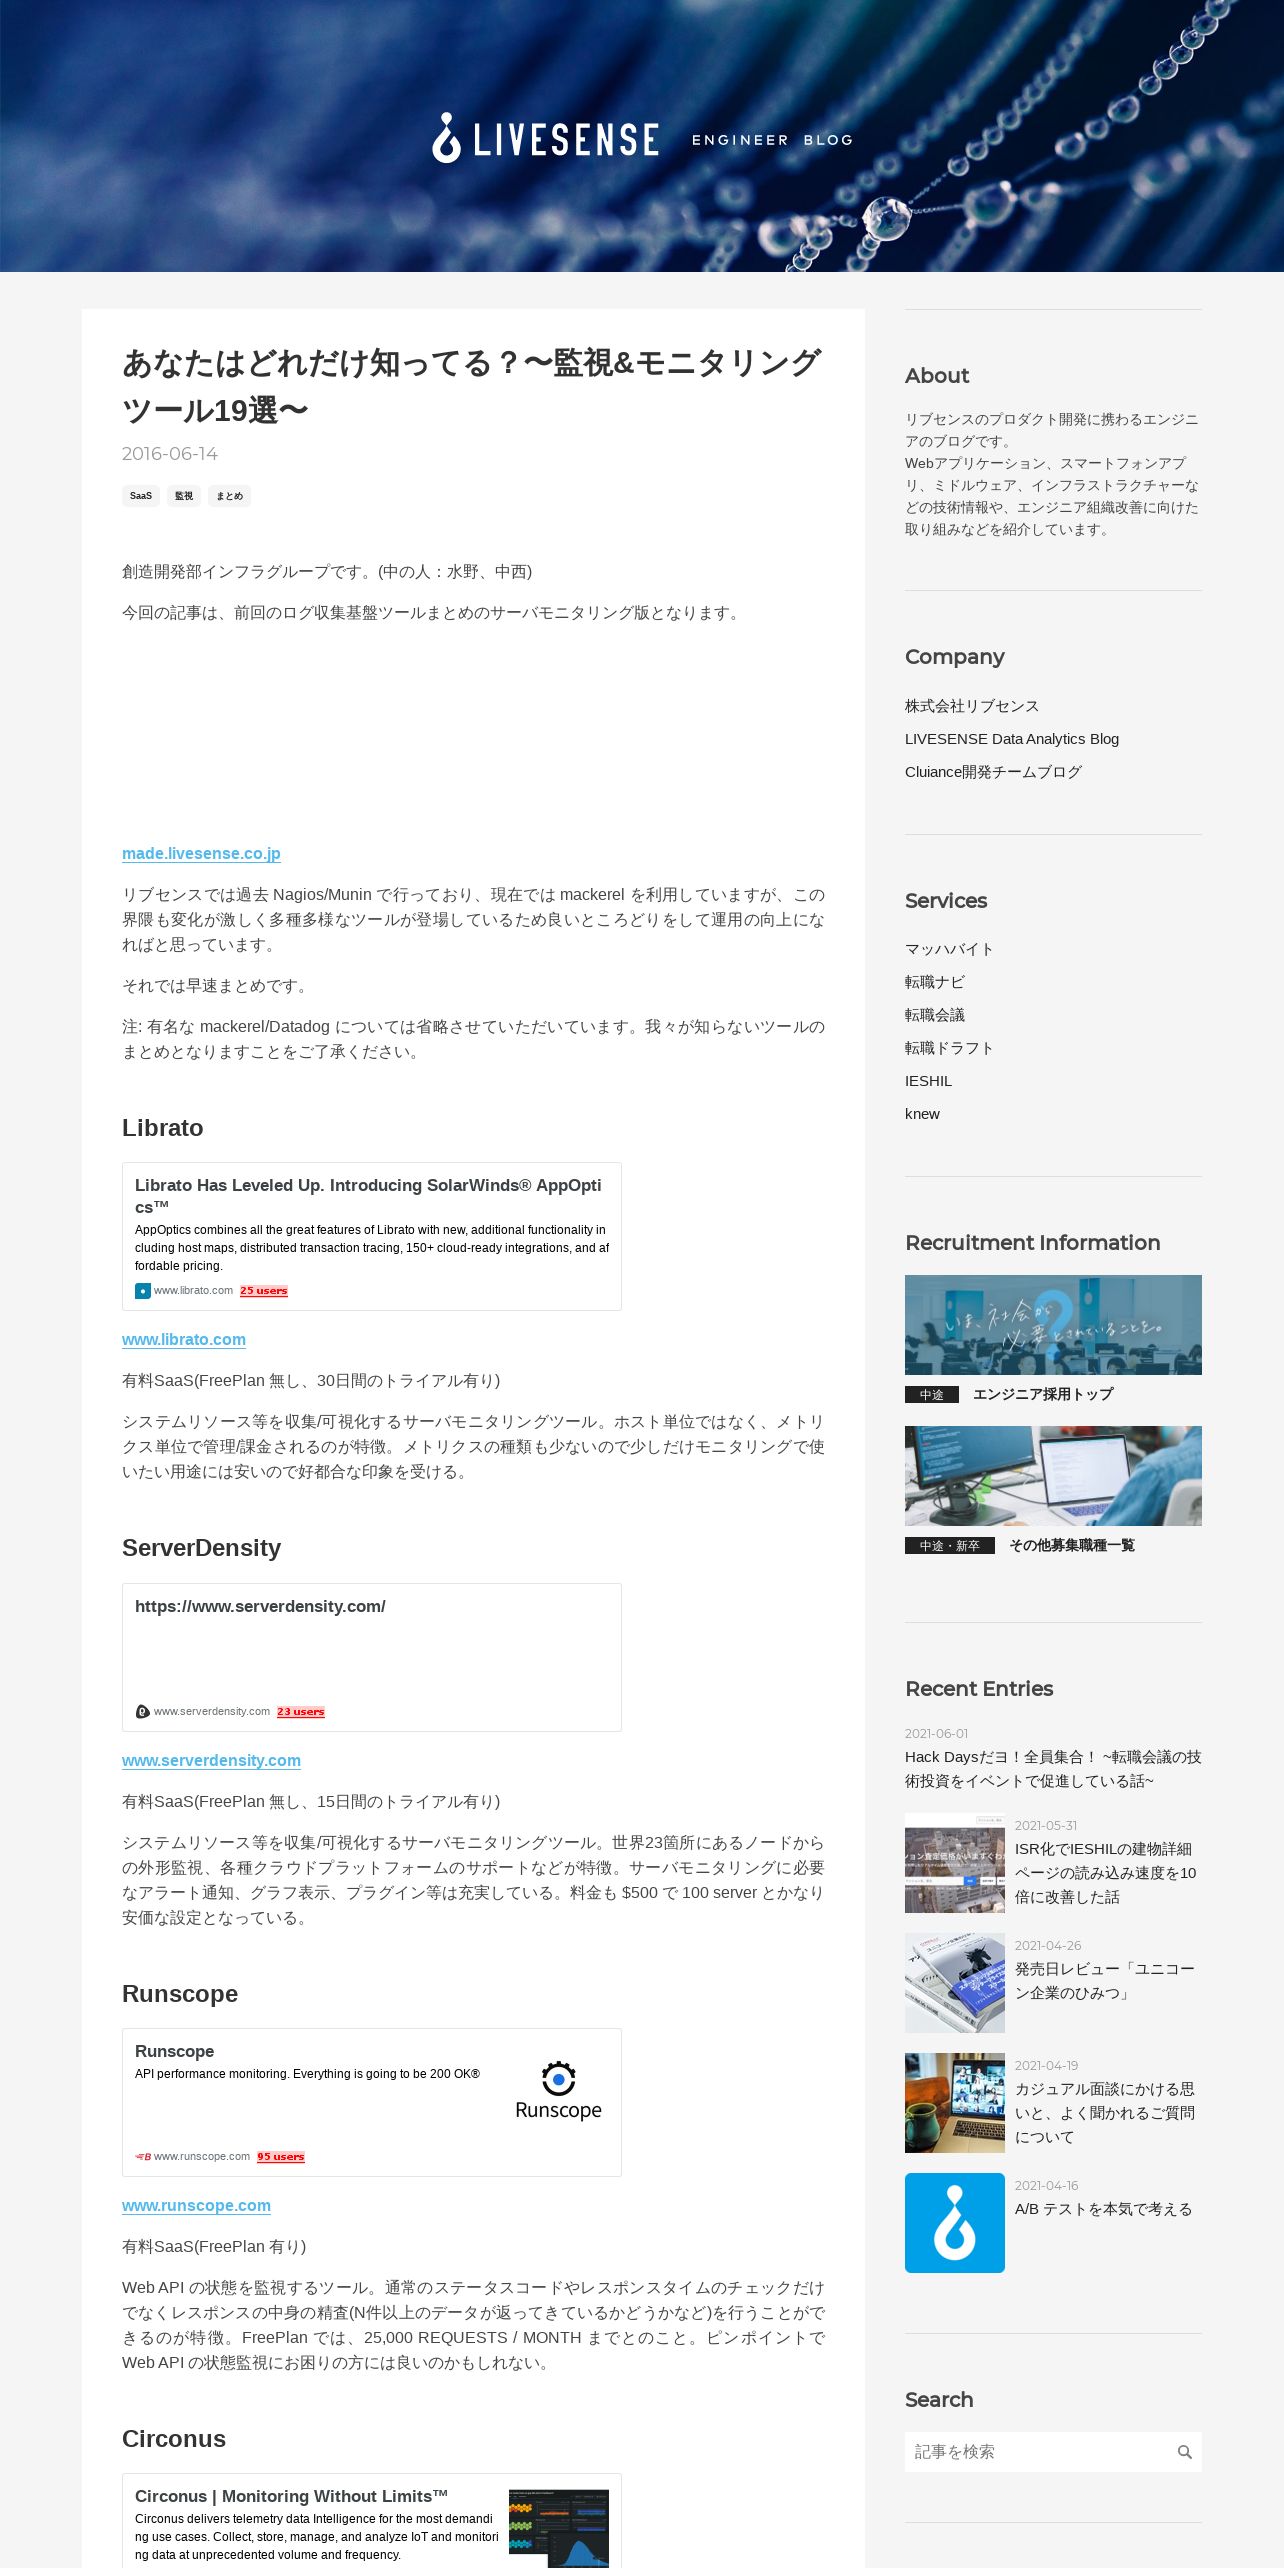
Task: Click the その他募集職種一覧 recruitment banner image
Action: tap(1053, 1476)
